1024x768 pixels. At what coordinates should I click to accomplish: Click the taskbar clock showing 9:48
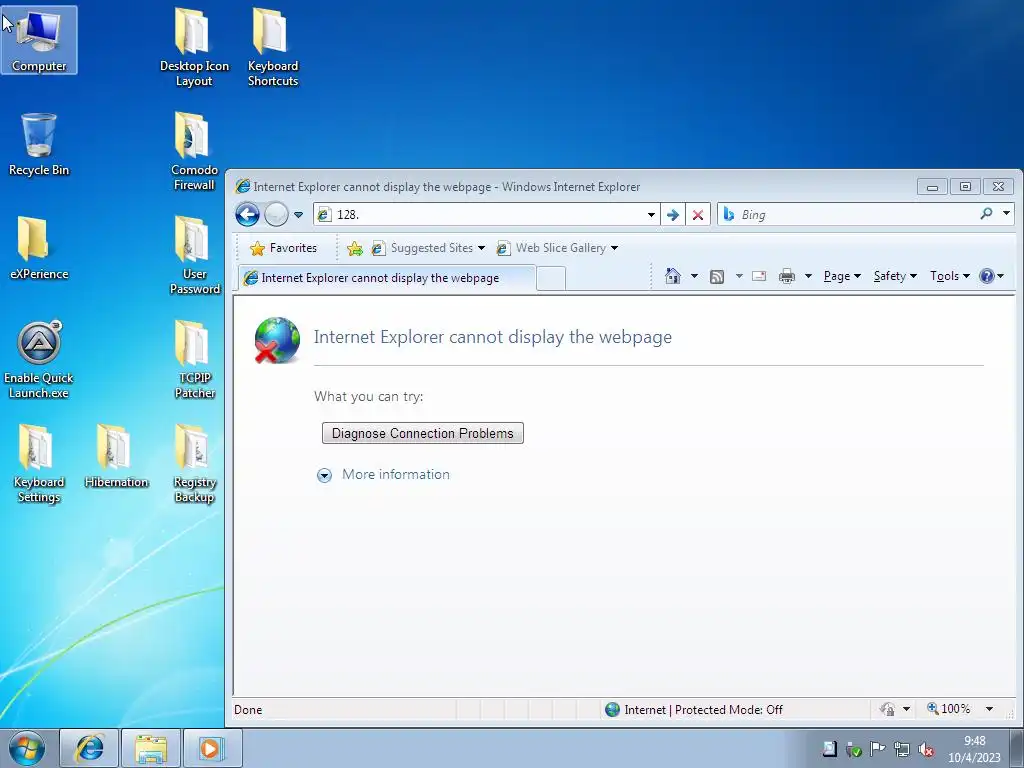pyautogui.click(x=974, y=749)
